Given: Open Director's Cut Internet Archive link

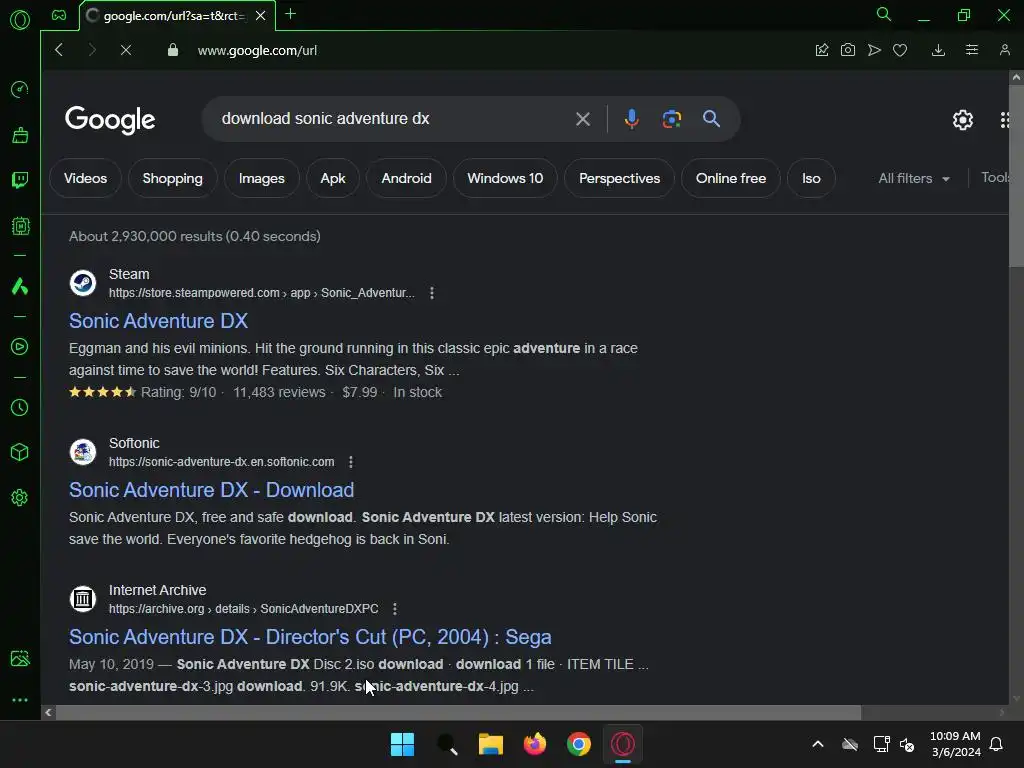Looking at the screenshot, I should [x=310, y=637].
